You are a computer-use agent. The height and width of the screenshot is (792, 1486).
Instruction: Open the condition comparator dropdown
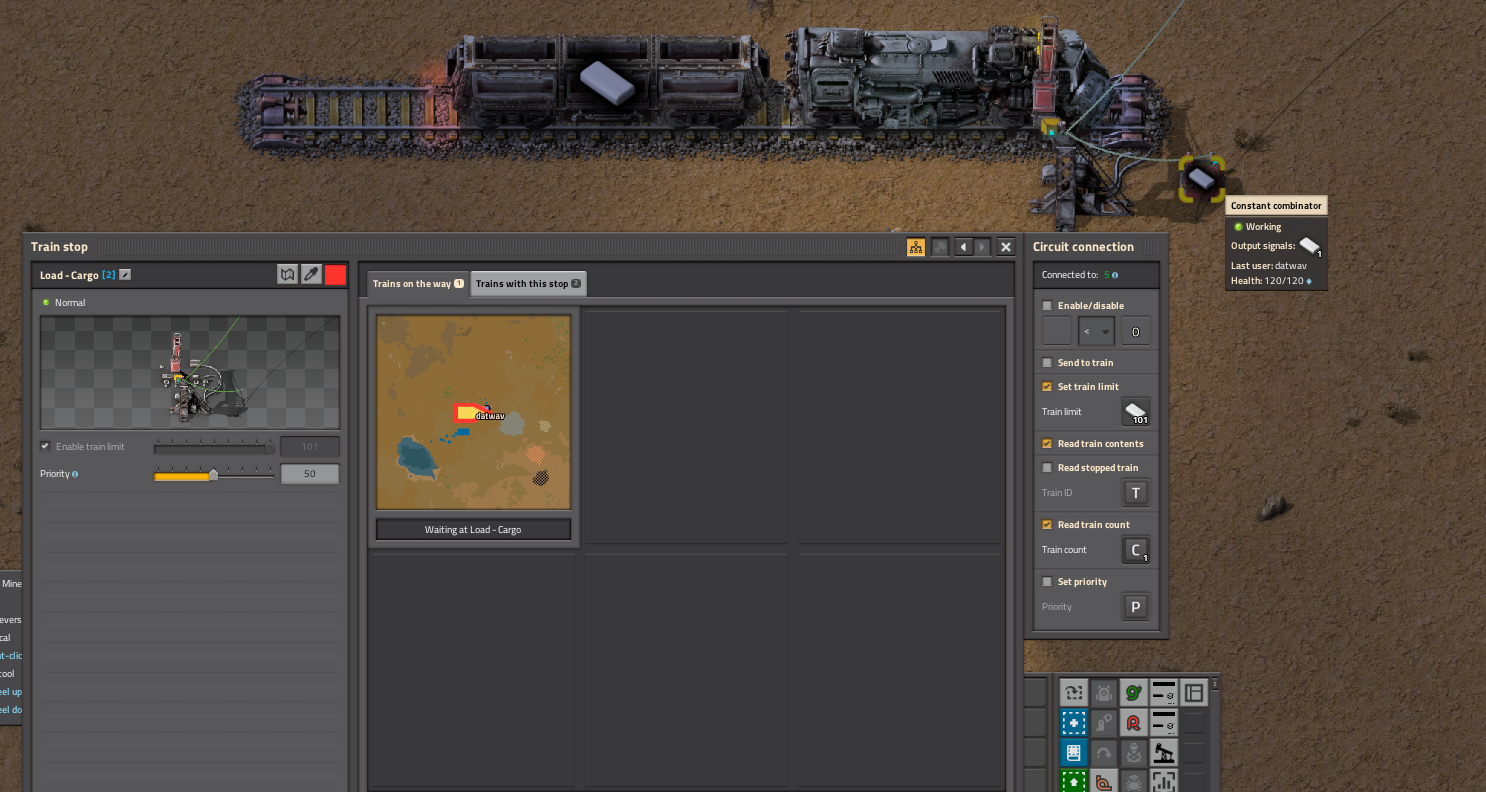pyautogui.click(x=1097, y=331)
